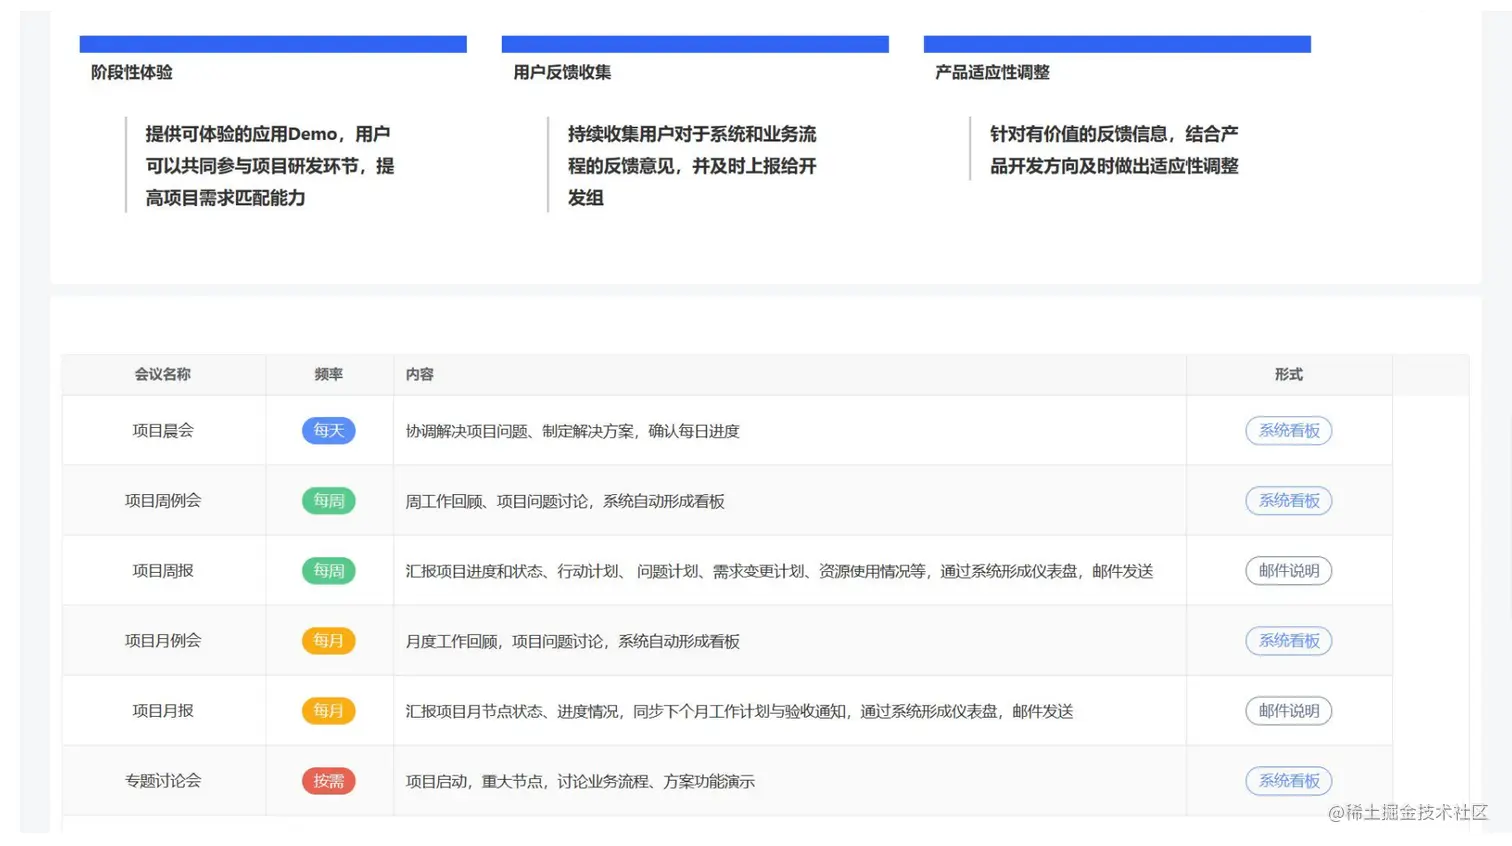Click the 用户反馈收集 card heading
The height and width of the screenshot is (846, 1512).
click(x=562, y=72)
